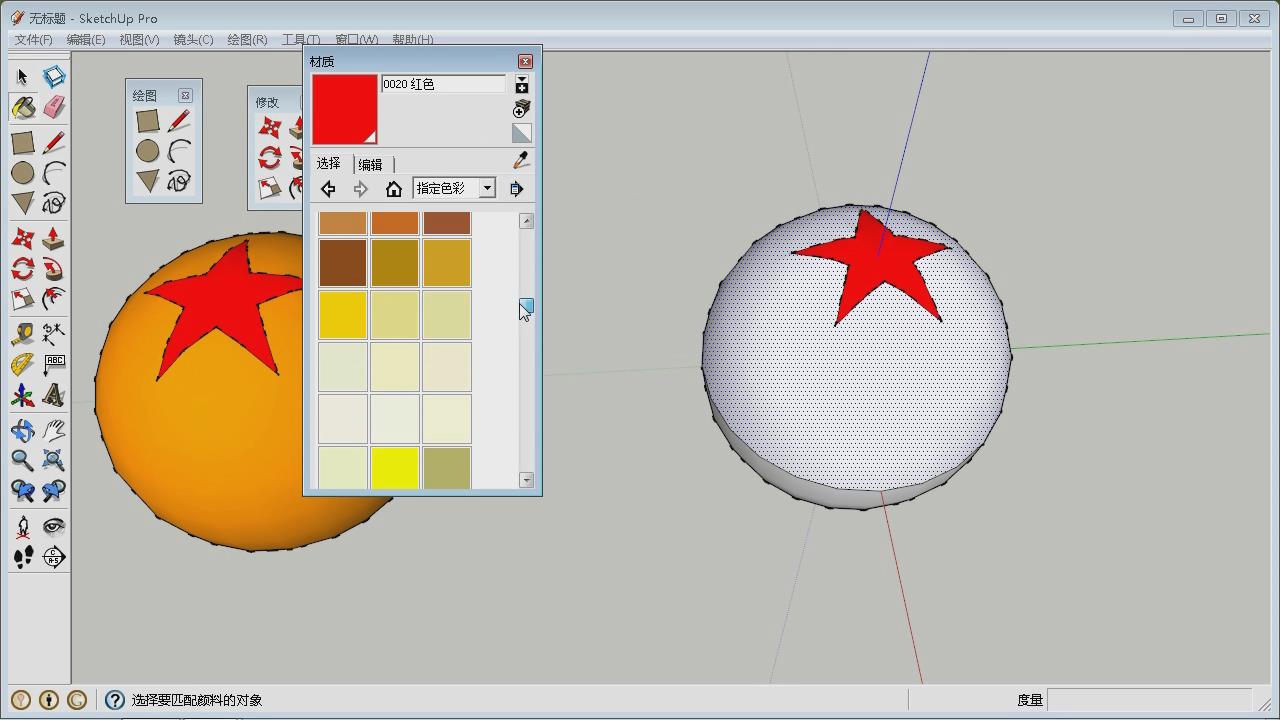Pick the pink Eraser tool
1280x720 pixels.
(x=54, y=107)
